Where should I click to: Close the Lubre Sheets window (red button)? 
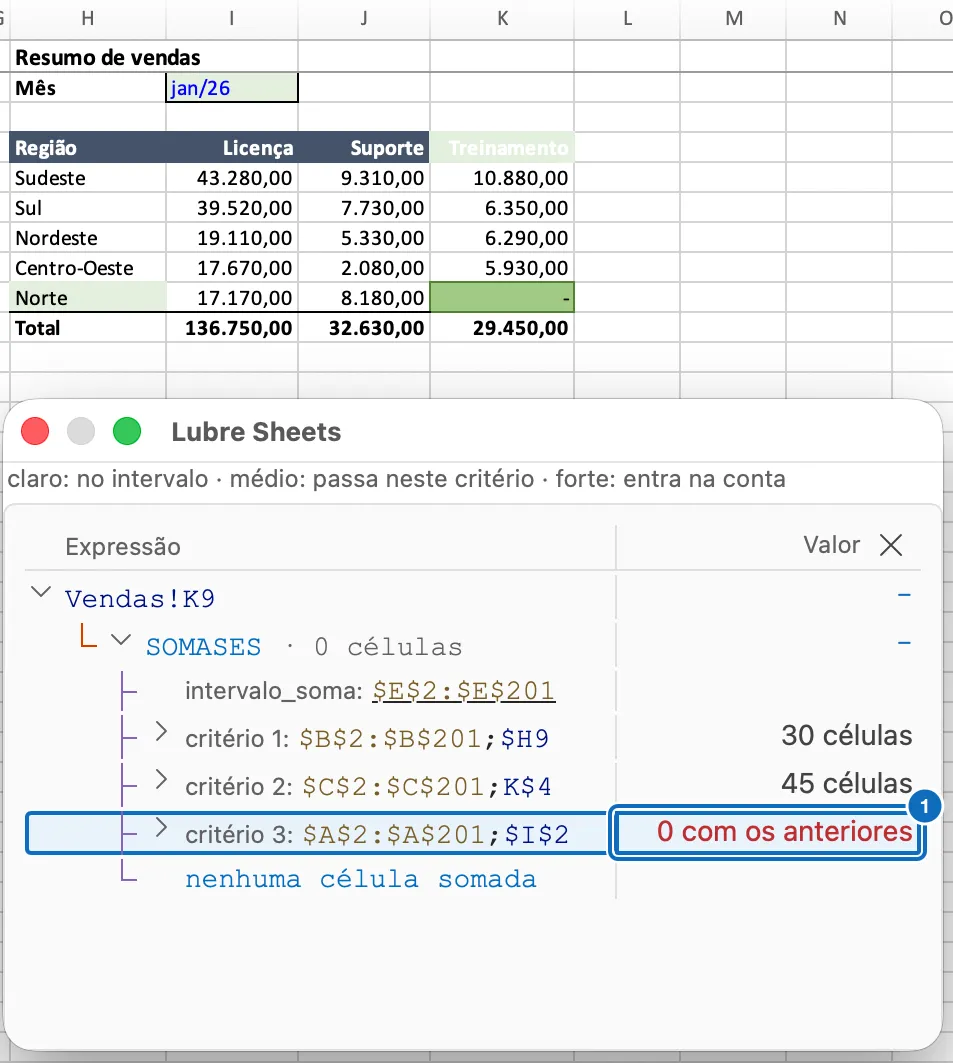[x=35, y=431]
